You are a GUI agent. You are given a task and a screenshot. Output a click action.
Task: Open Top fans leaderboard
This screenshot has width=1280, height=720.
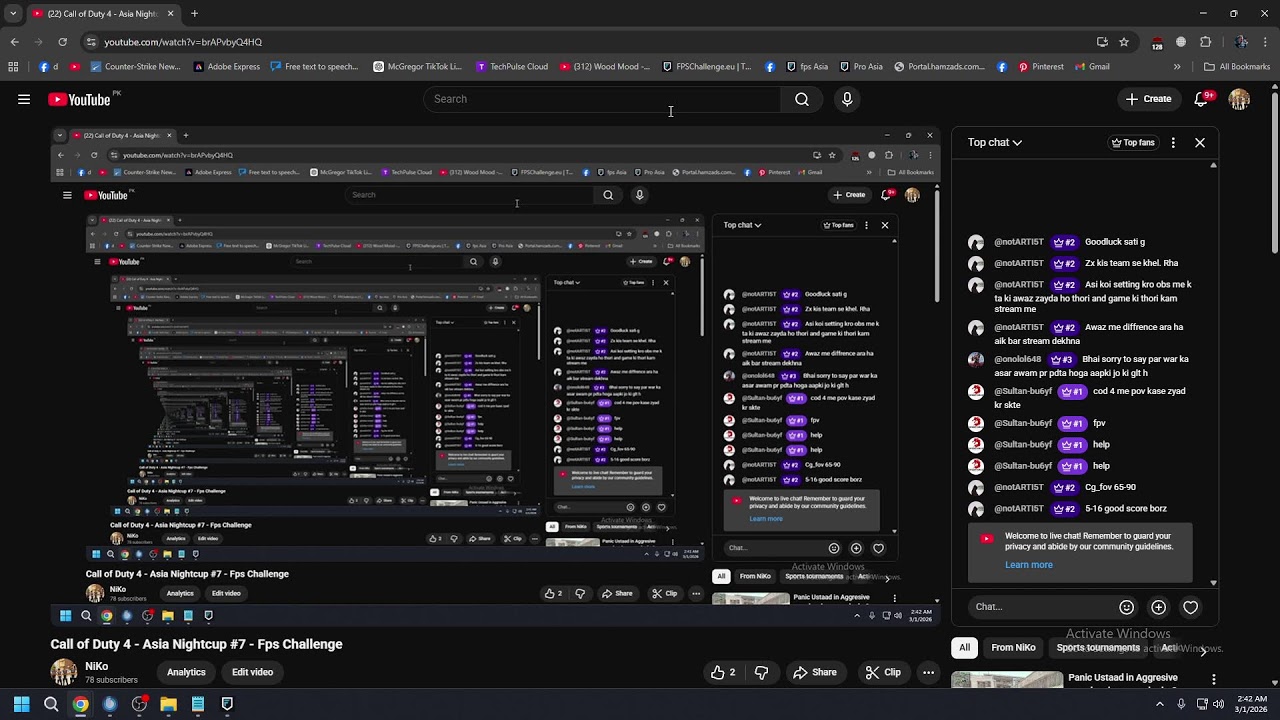tap(1133, 143)
